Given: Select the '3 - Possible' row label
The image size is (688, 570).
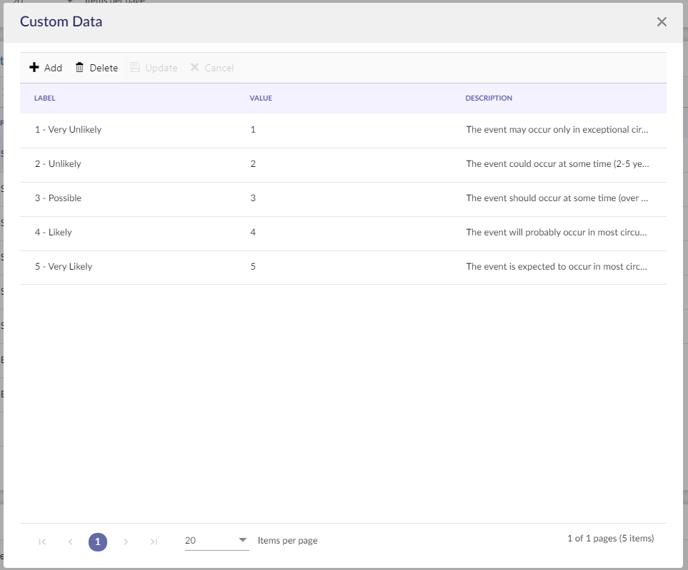Looking at the screenshot, I should 58,198.
